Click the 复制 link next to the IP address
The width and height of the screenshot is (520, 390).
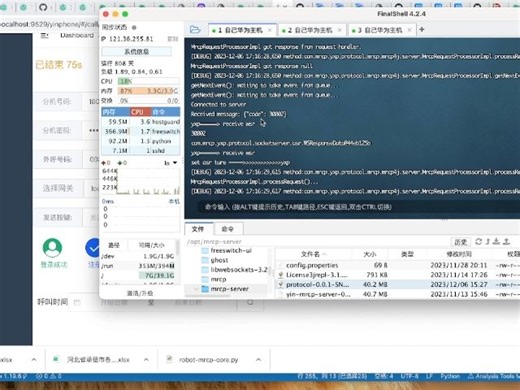(x=173, y=39)
